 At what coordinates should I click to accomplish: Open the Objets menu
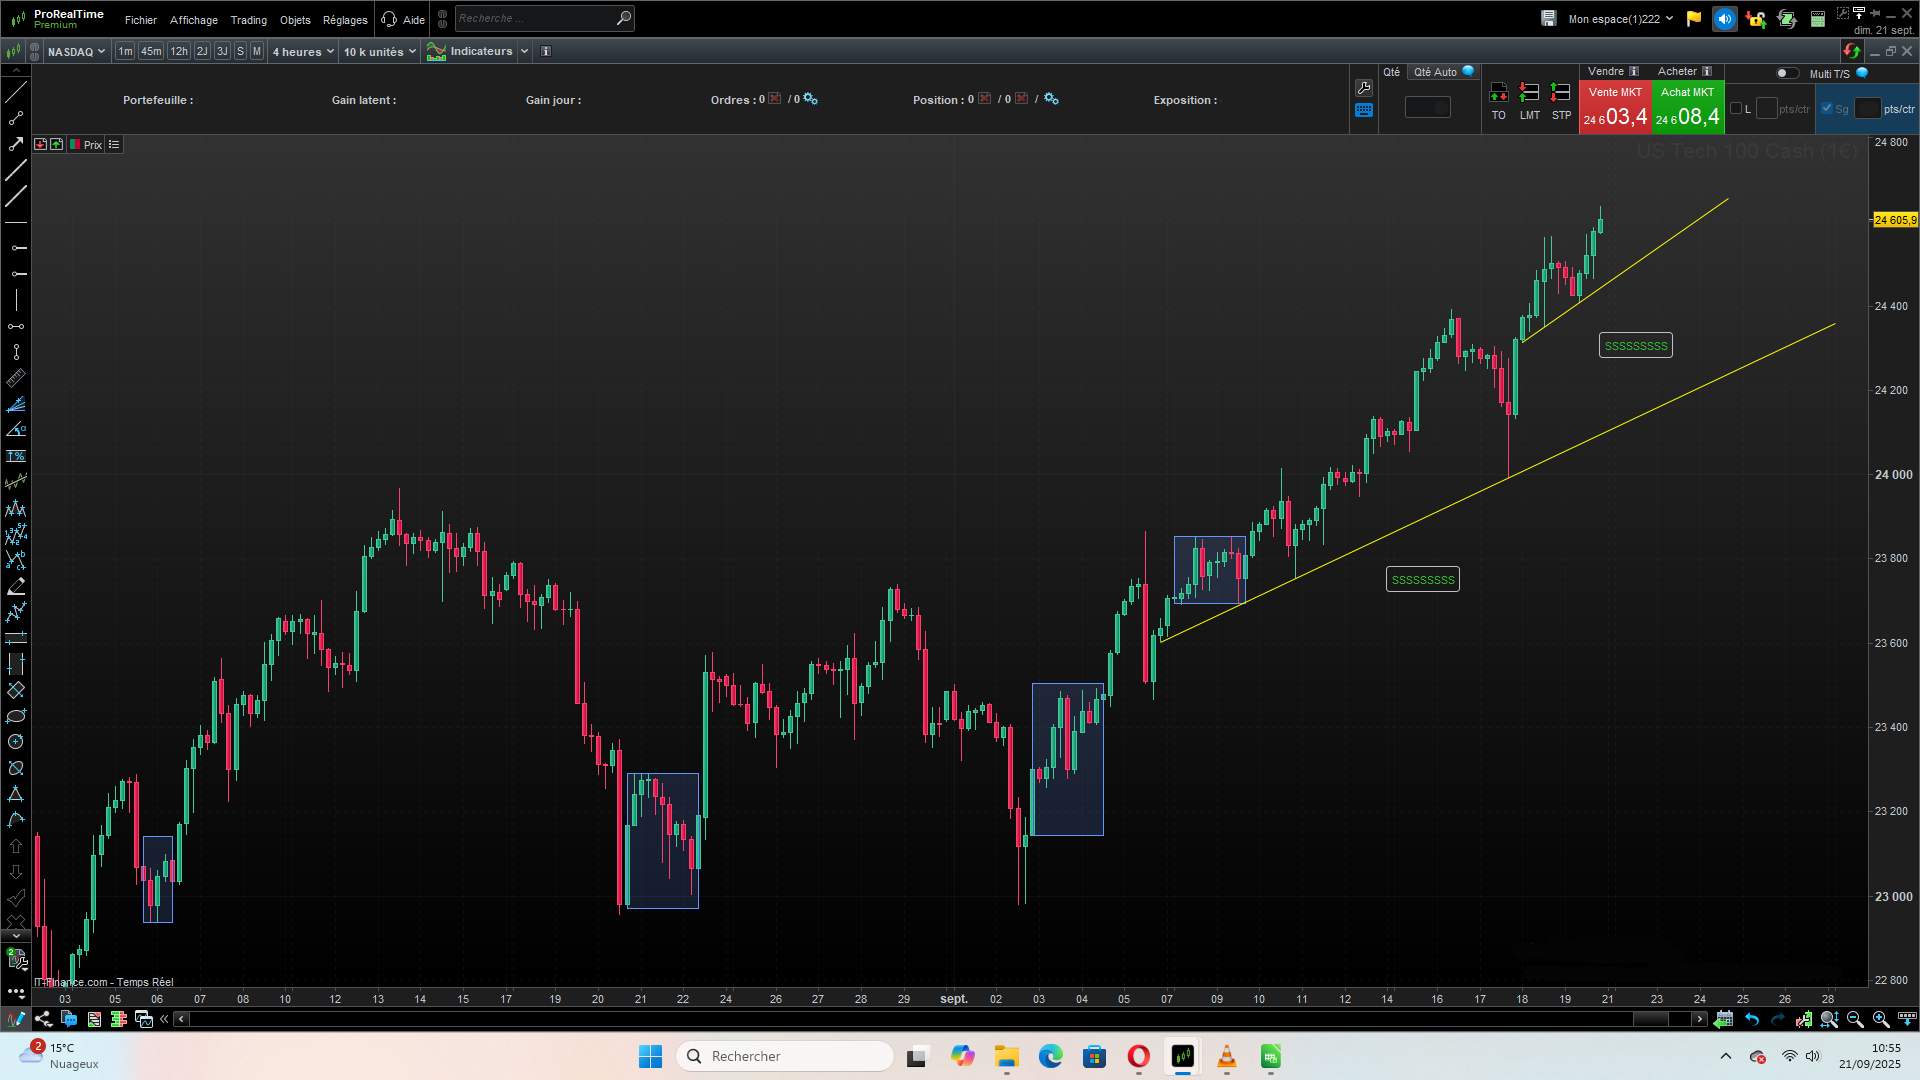[295, 20]
